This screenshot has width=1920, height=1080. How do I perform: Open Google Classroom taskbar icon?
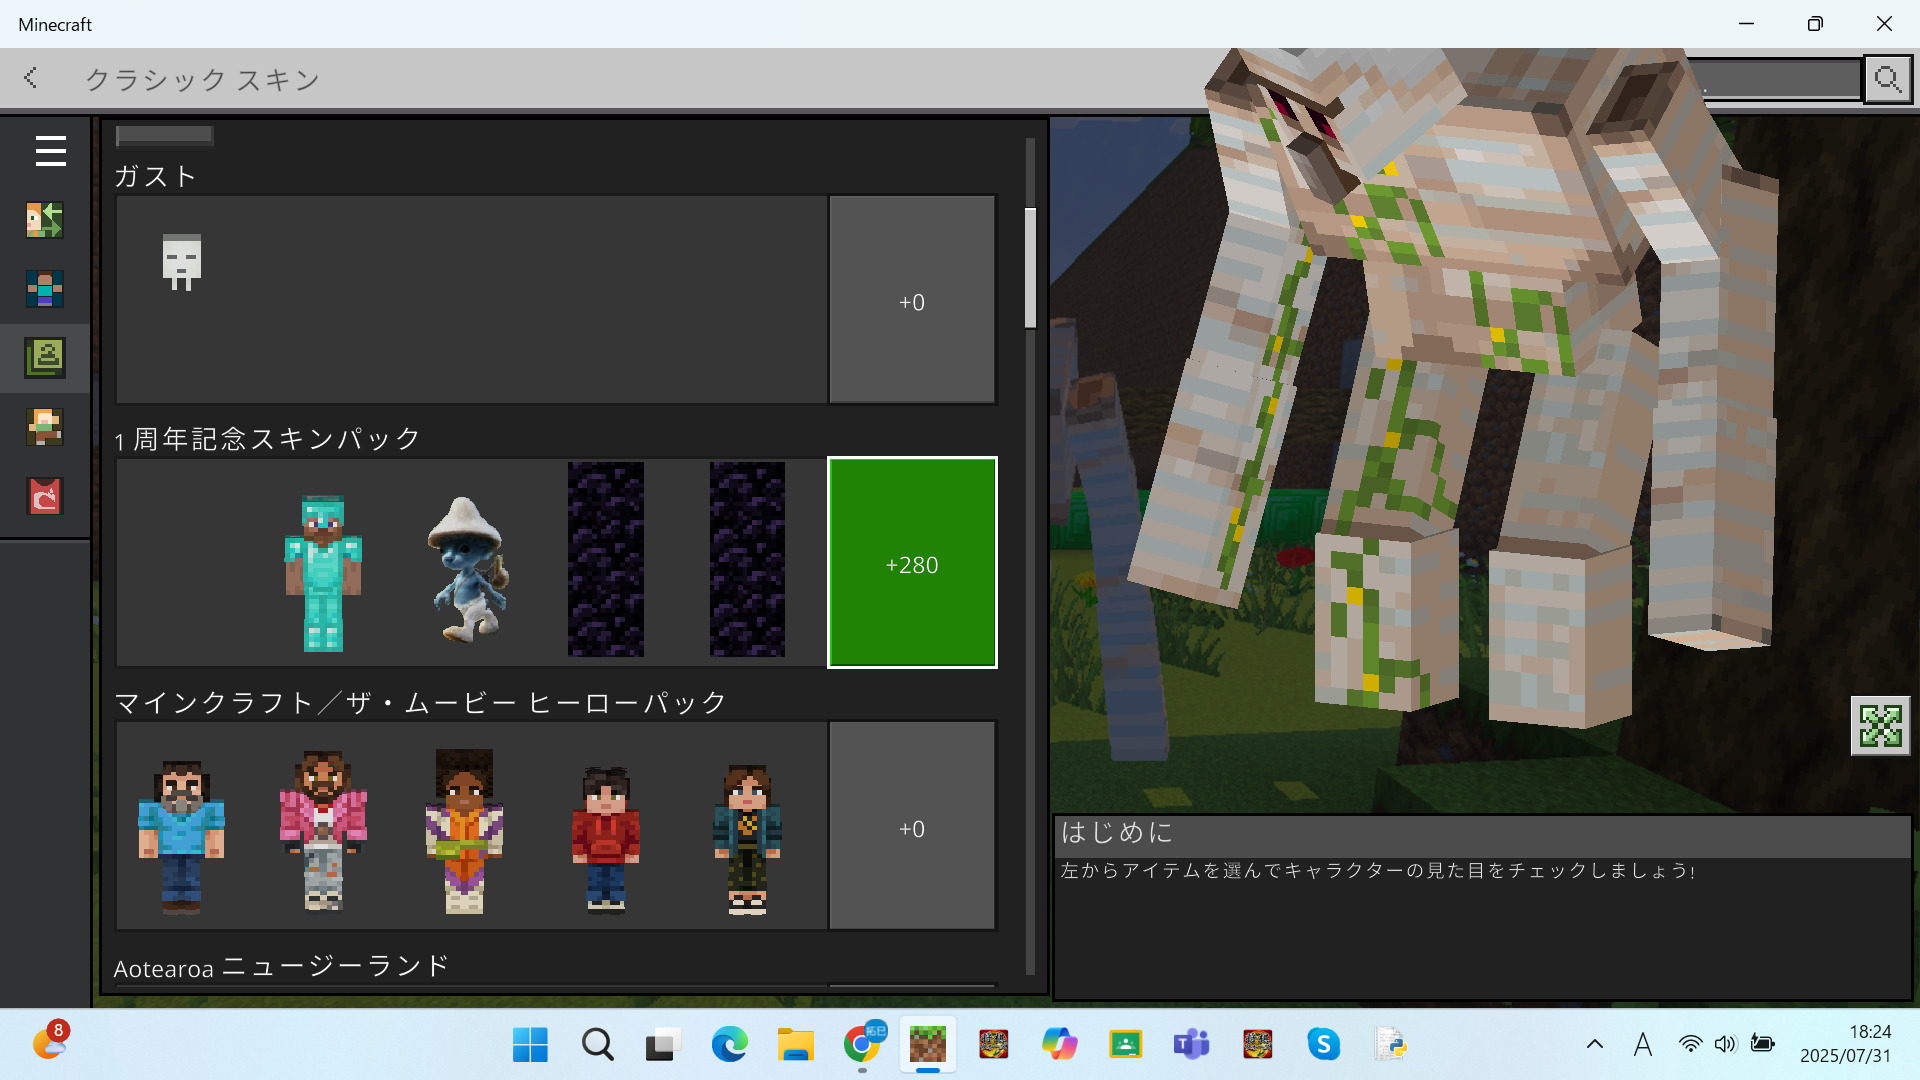click(x=1125, y=1045)
